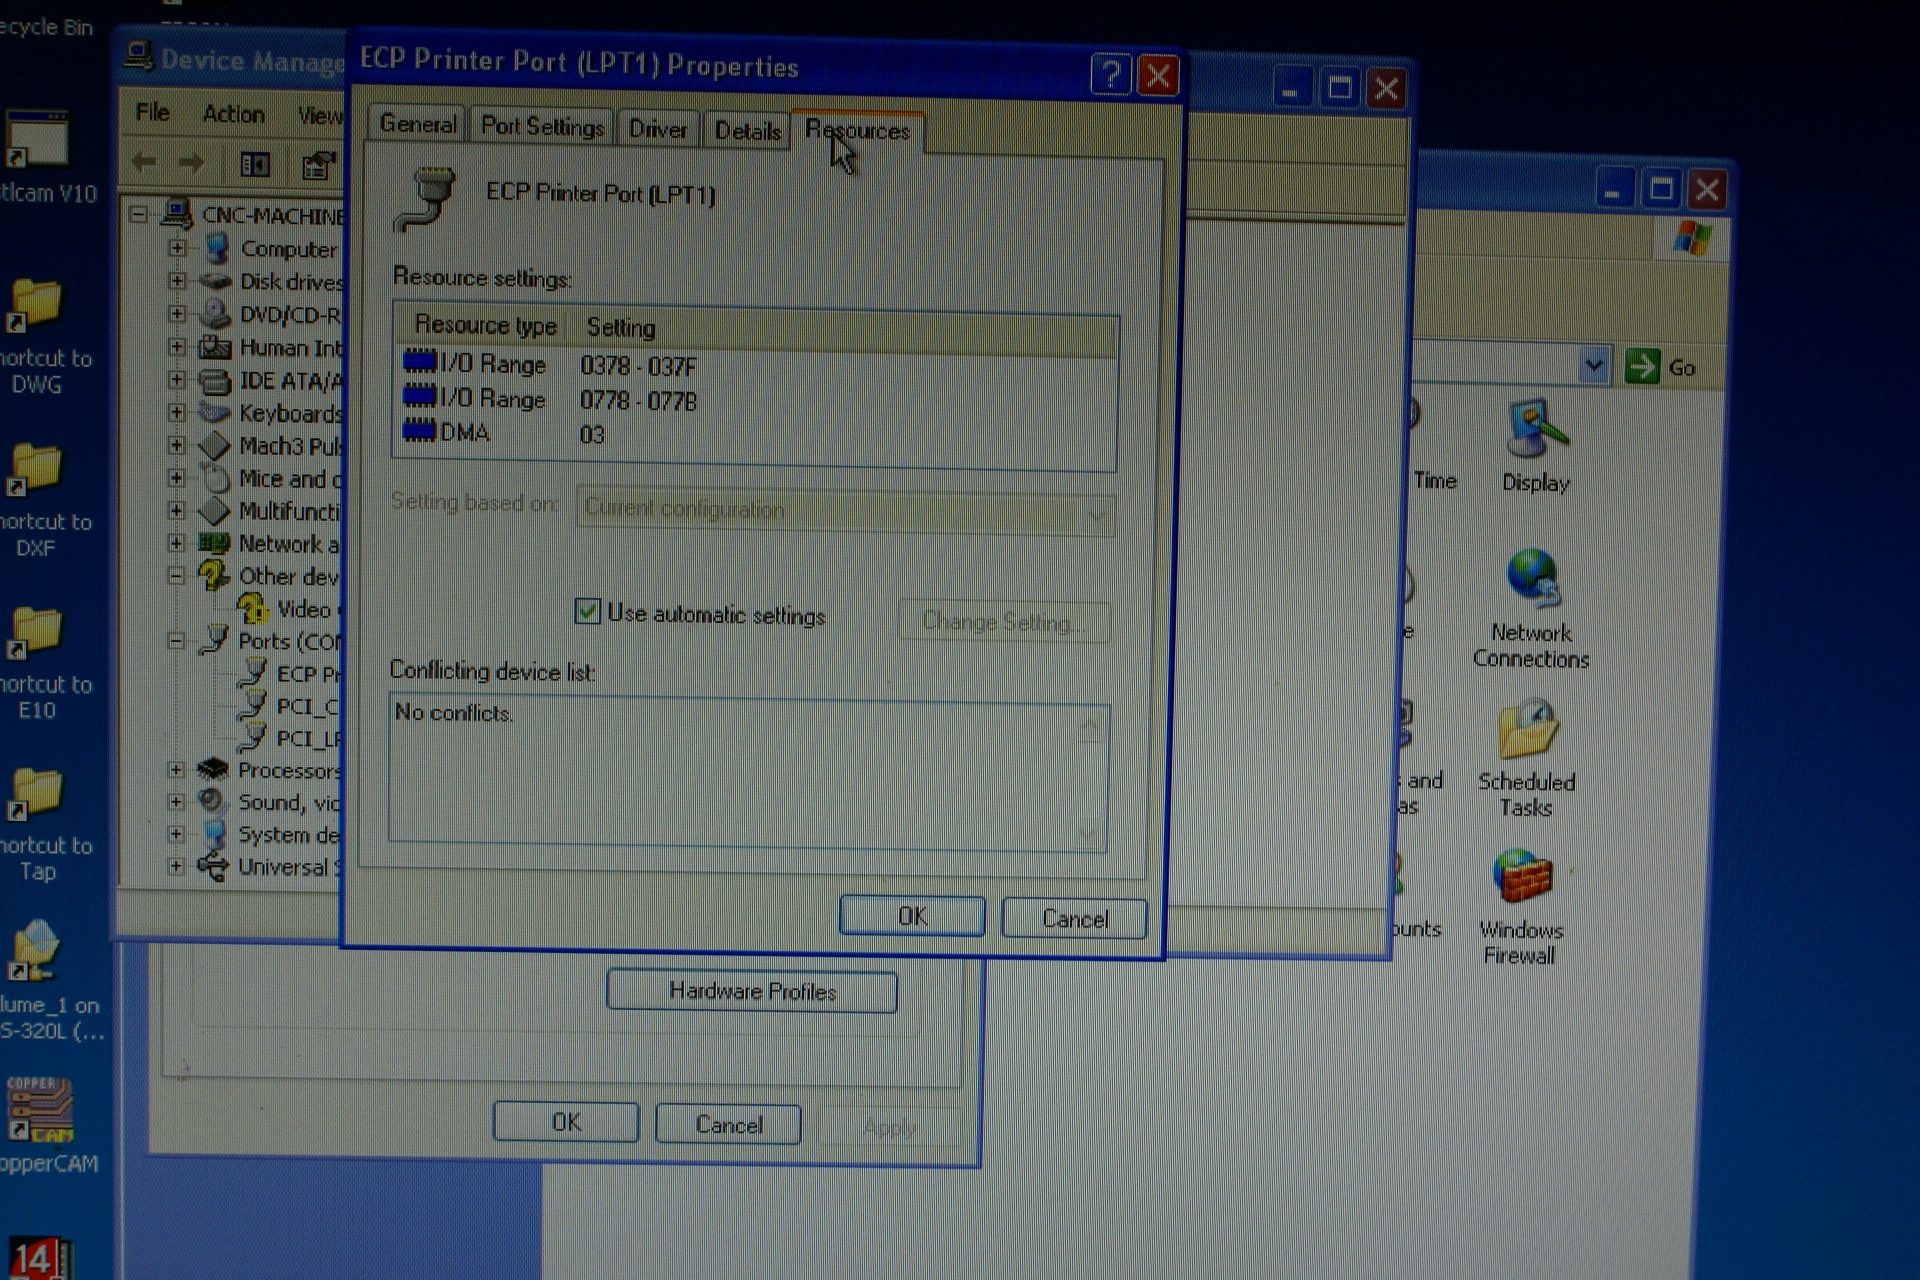1920x1280 pixels.
Task: Expand the Processors tree node
Action: tap(176, 769)
